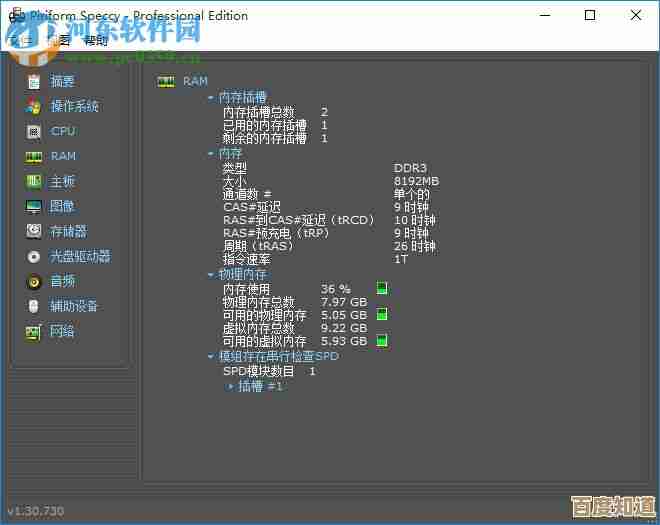Collapse the 物理内存 (Physical Memory) section
The width and height of the screenshot is (660, 525).
211,275
